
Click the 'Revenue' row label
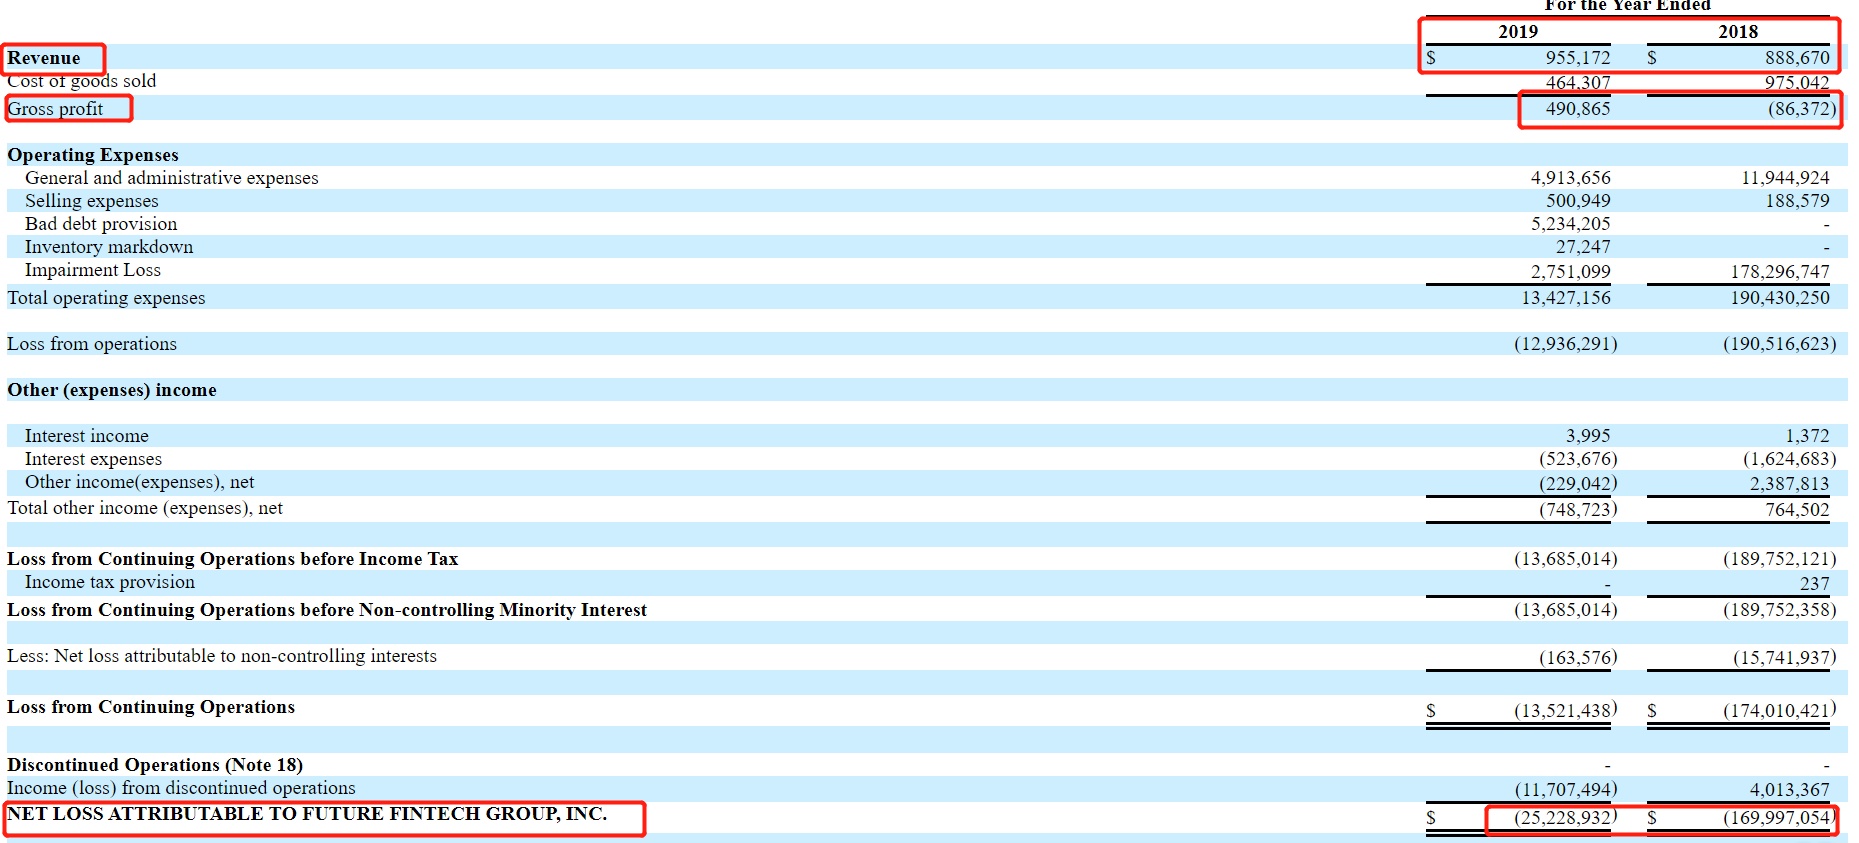click(x=44, y=58)
